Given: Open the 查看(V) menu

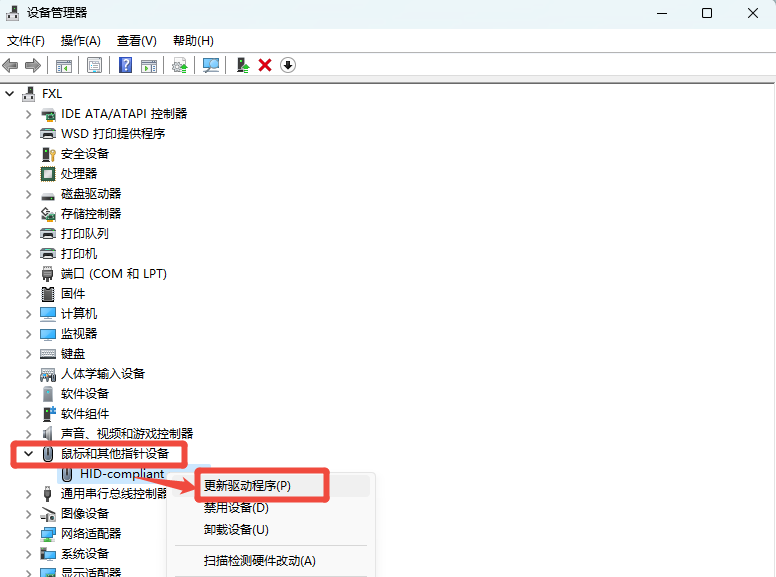Looking at the screenshot, I should coord(137,41).
